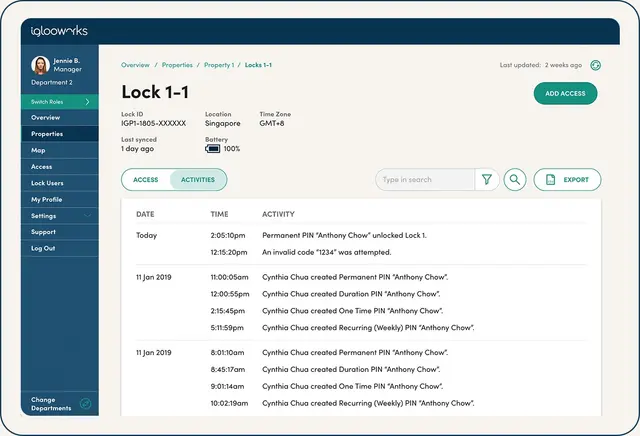Expand the Settings menu arrow
The width and height of the screenshot is (640, 436).
[x=88, y=216]
